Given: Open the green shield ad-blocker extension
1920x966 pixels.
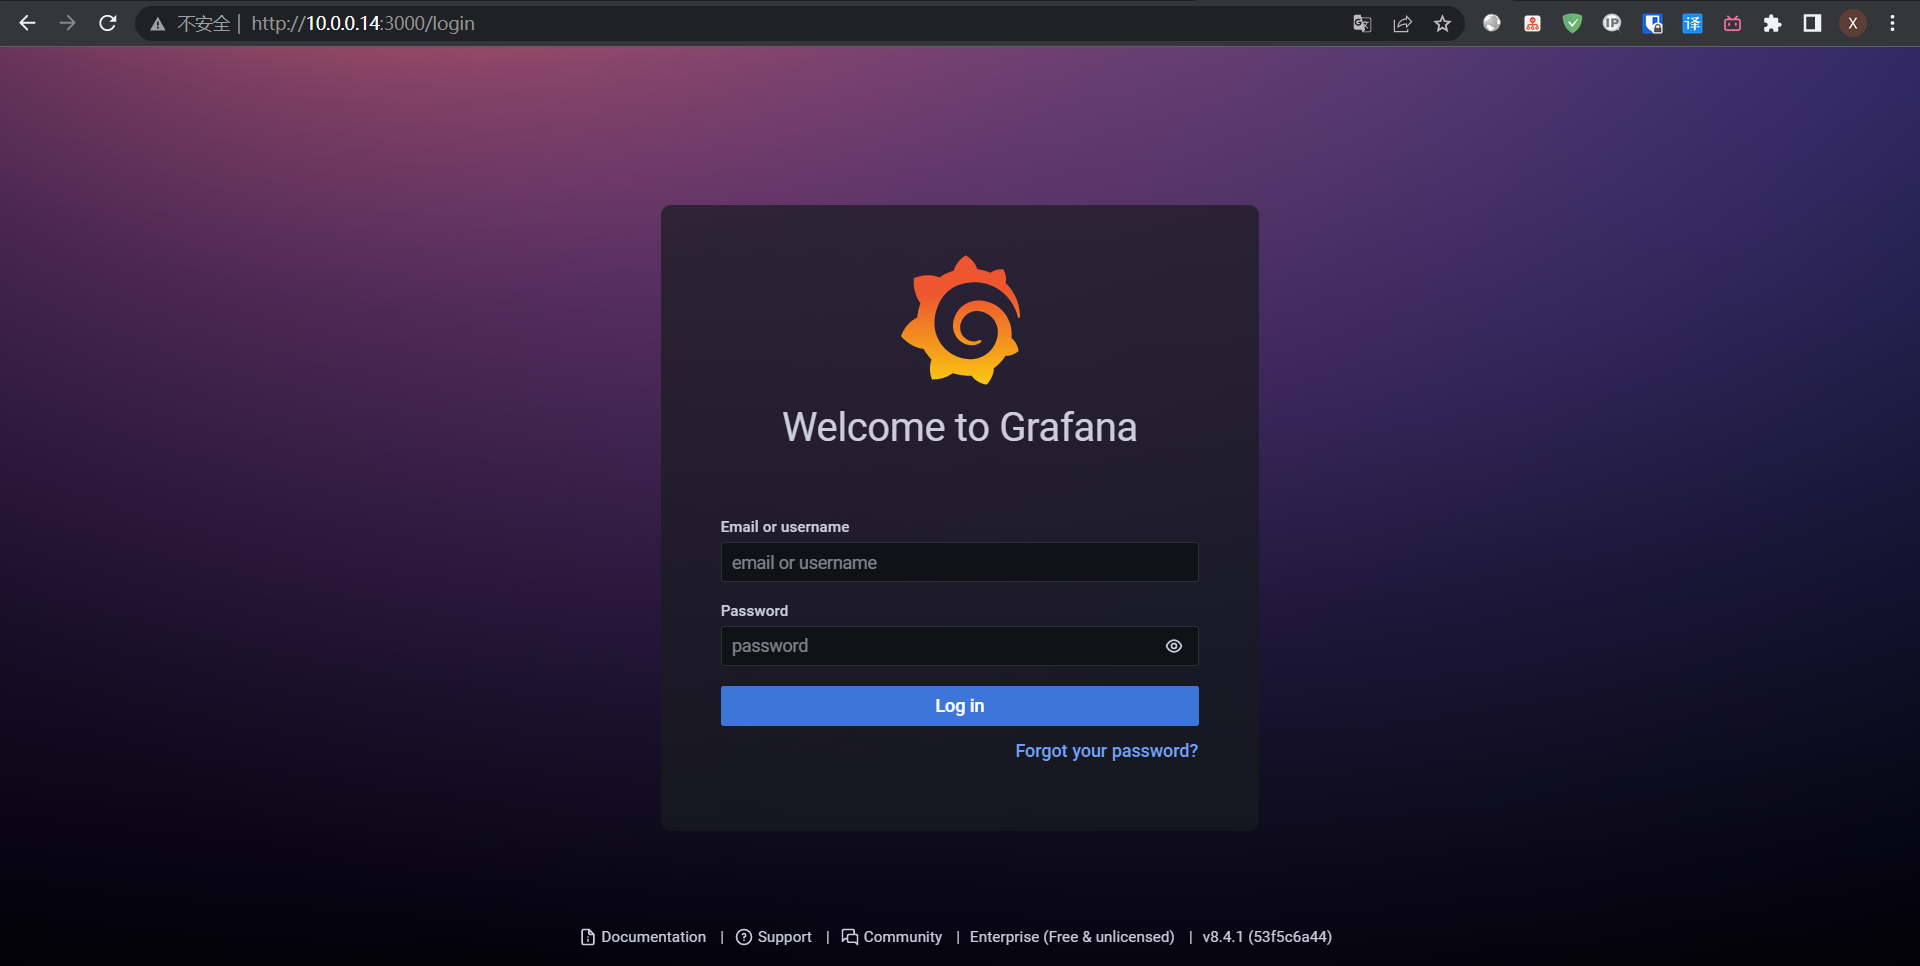Looking at the screenshot, I should (1572, 23).
